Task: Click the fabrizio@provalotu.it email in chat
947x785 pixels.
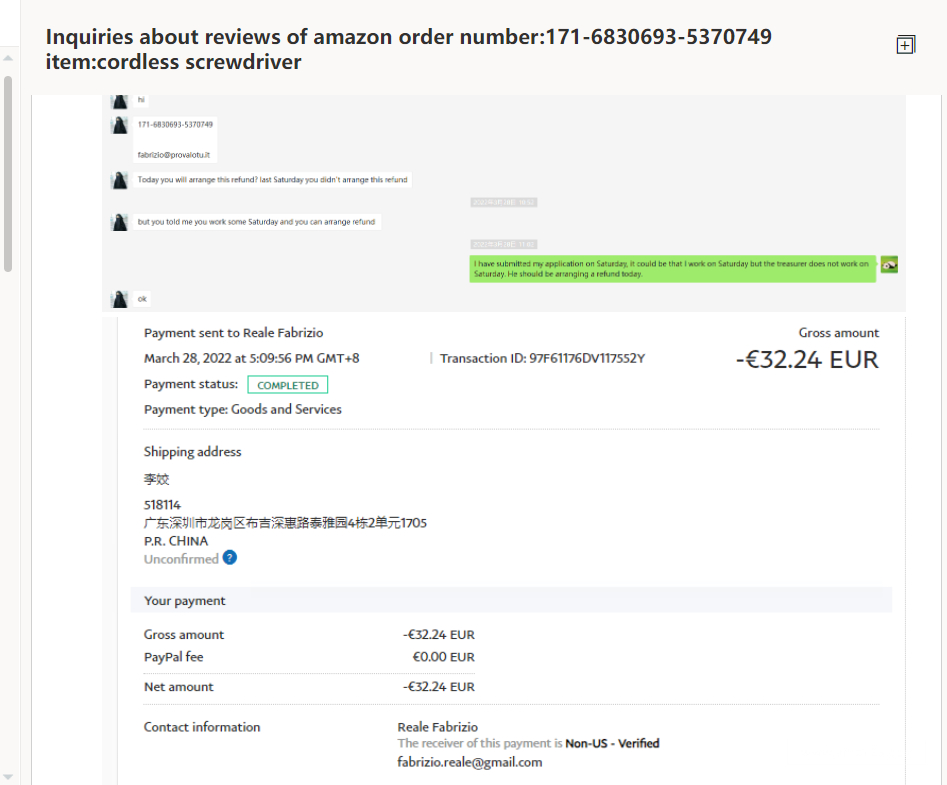Action: pos(174,155)
